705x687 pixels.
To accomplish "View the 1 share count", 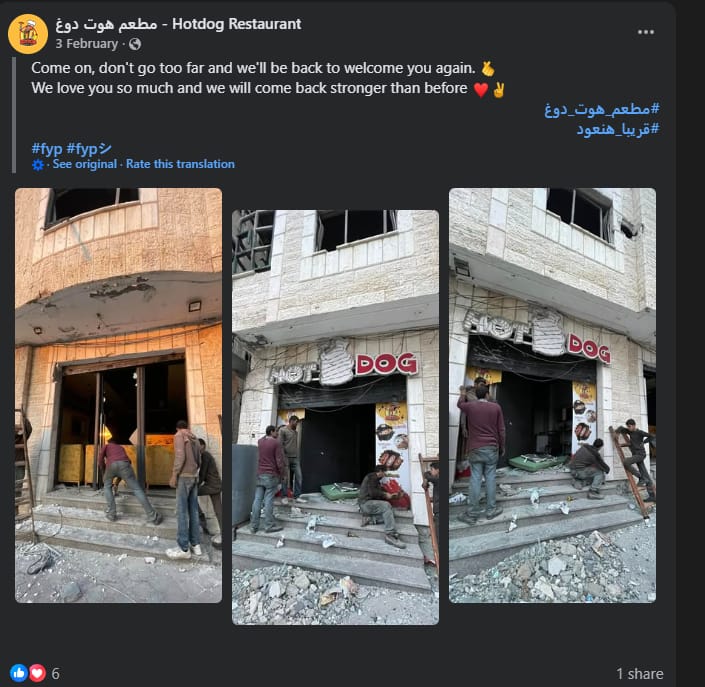I will pyautogui.click(x=640, y=674).
